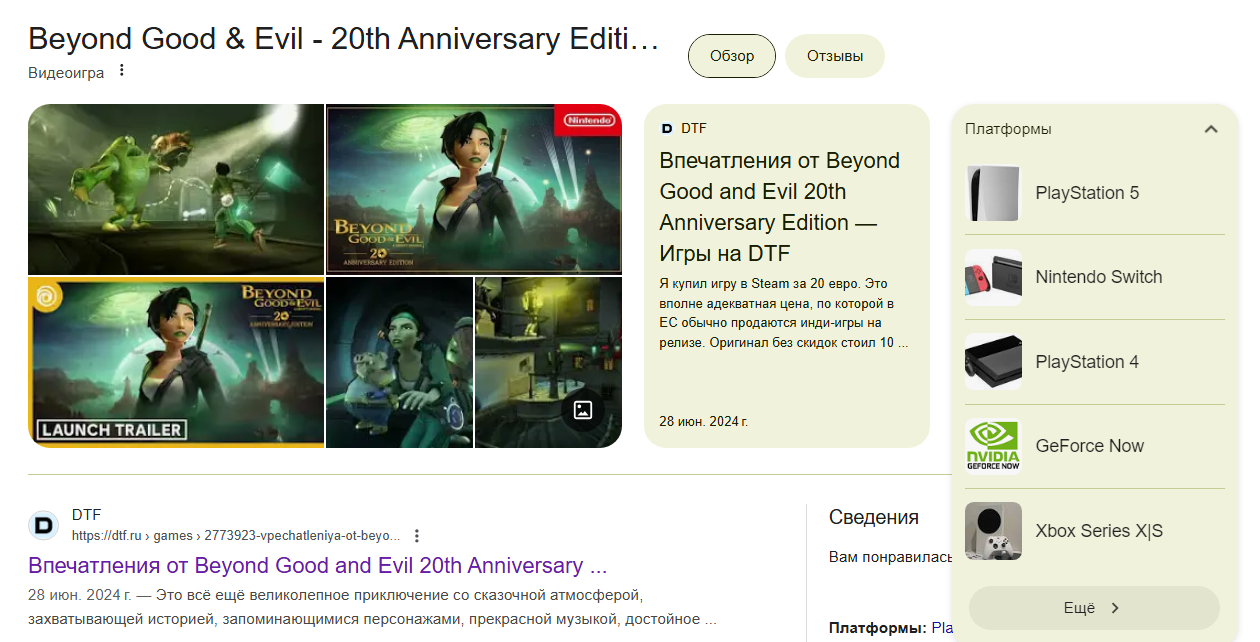1260x642 pixels.
Task: Click the Xbox Series X|S console image
Action: pyautogui.click(x=993, y=531)
